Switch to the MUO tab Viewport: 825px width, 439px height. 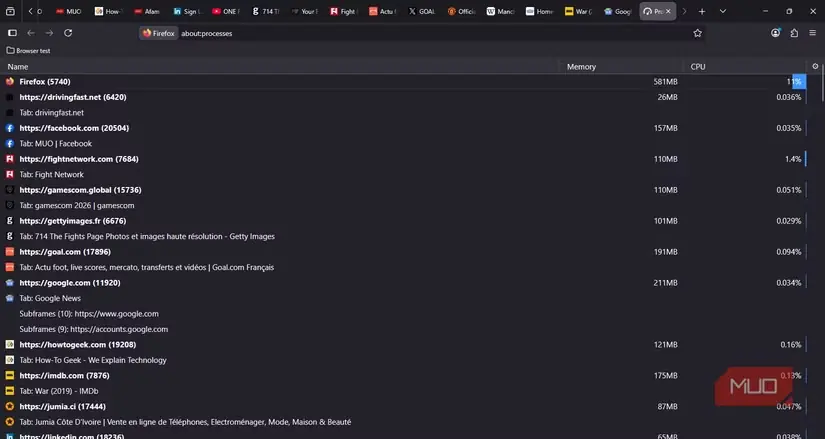(69, 11)
